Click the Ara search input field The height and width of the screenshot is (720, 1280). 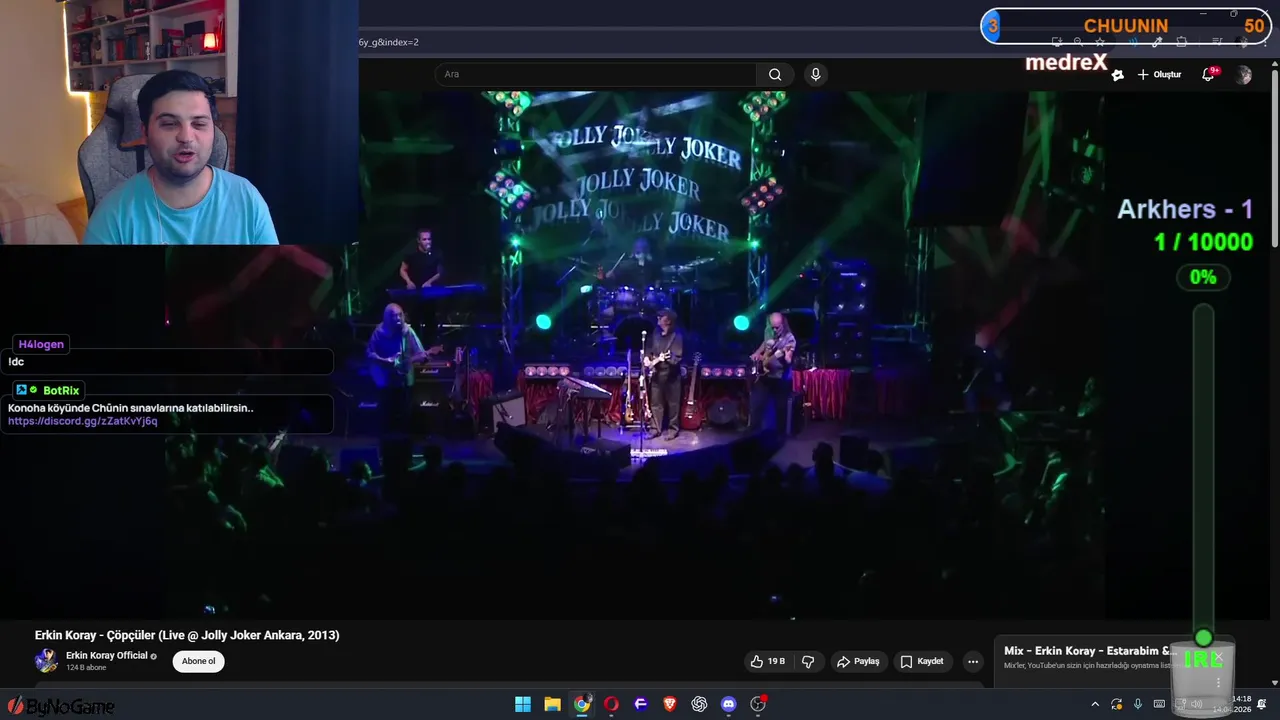click(x=596, y=74)
